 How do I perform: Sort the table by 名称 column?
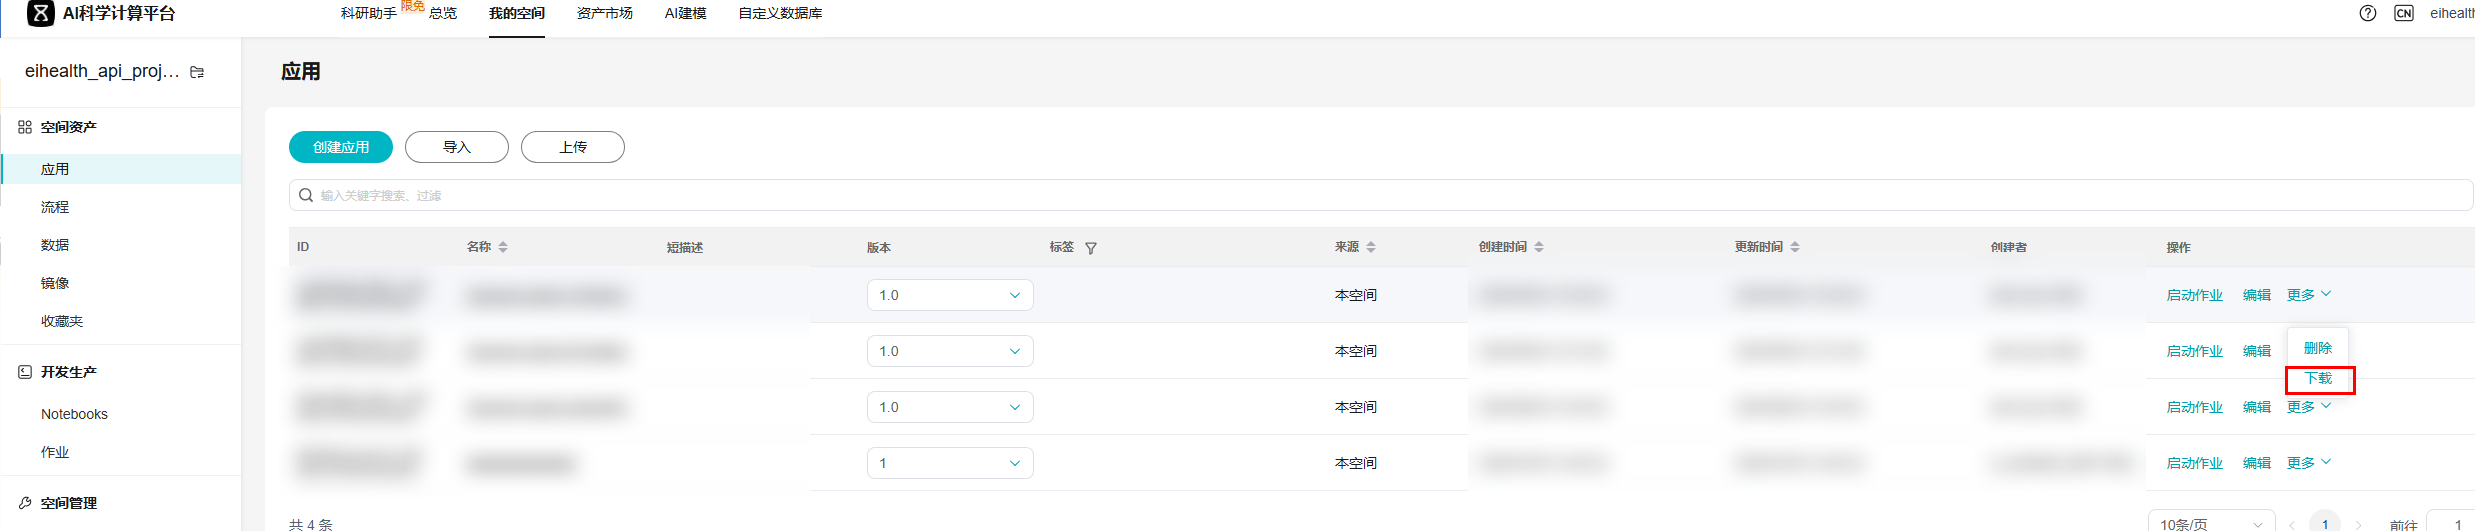(x=503, y=247)
